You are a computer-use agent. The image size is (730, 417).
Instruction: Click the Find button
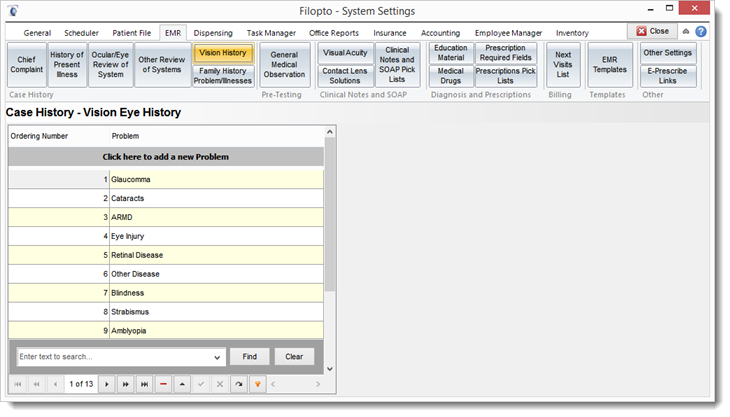(x=250, y=357)
